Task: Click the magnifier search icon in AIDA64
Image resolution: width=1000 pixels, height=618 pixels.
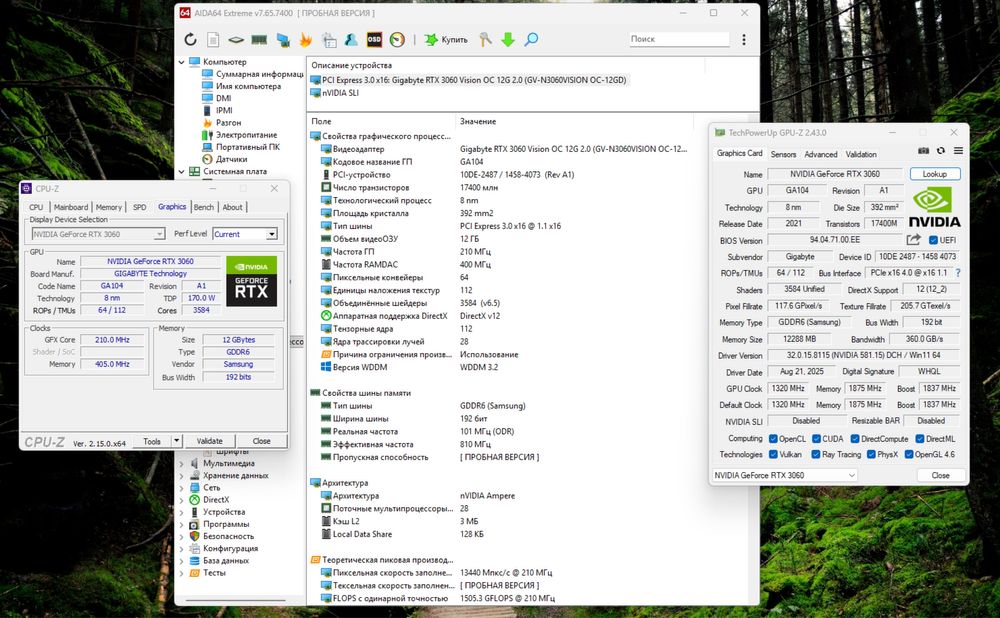Action: click(531, 40)
